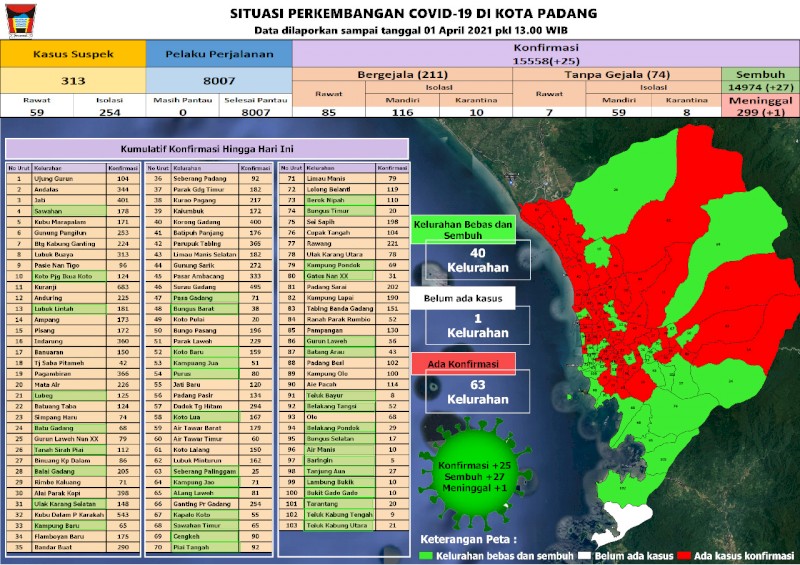Click the 'Lolong Belanti' kelurahan name
This screenshot has width=800, height=565.
click(x=329, y=189)
